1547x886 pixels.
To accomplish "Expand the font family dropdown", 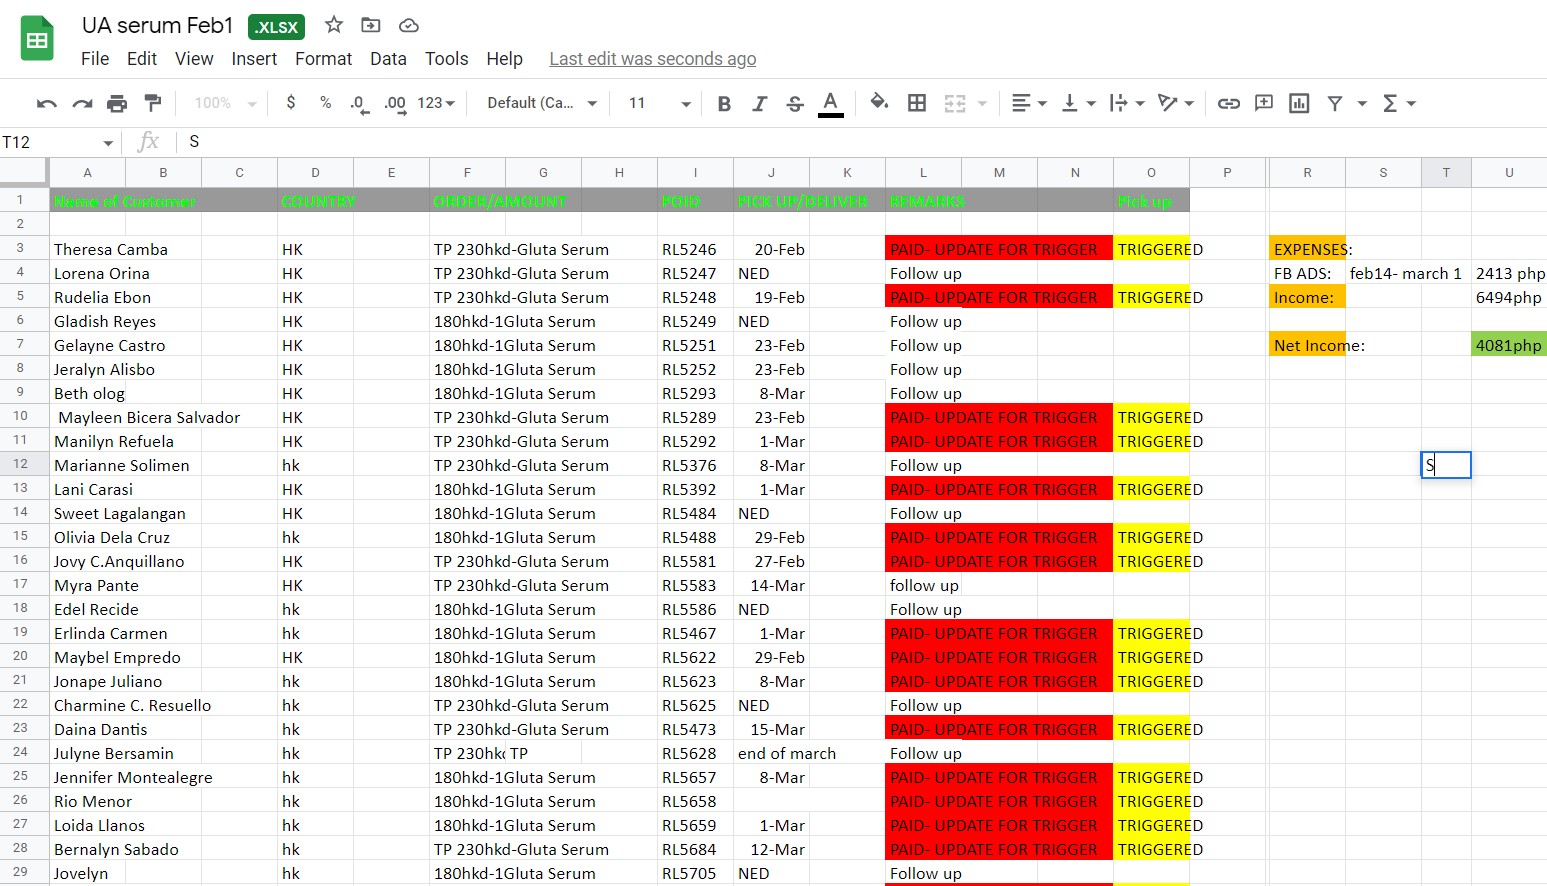I will [x=542, y=103].
